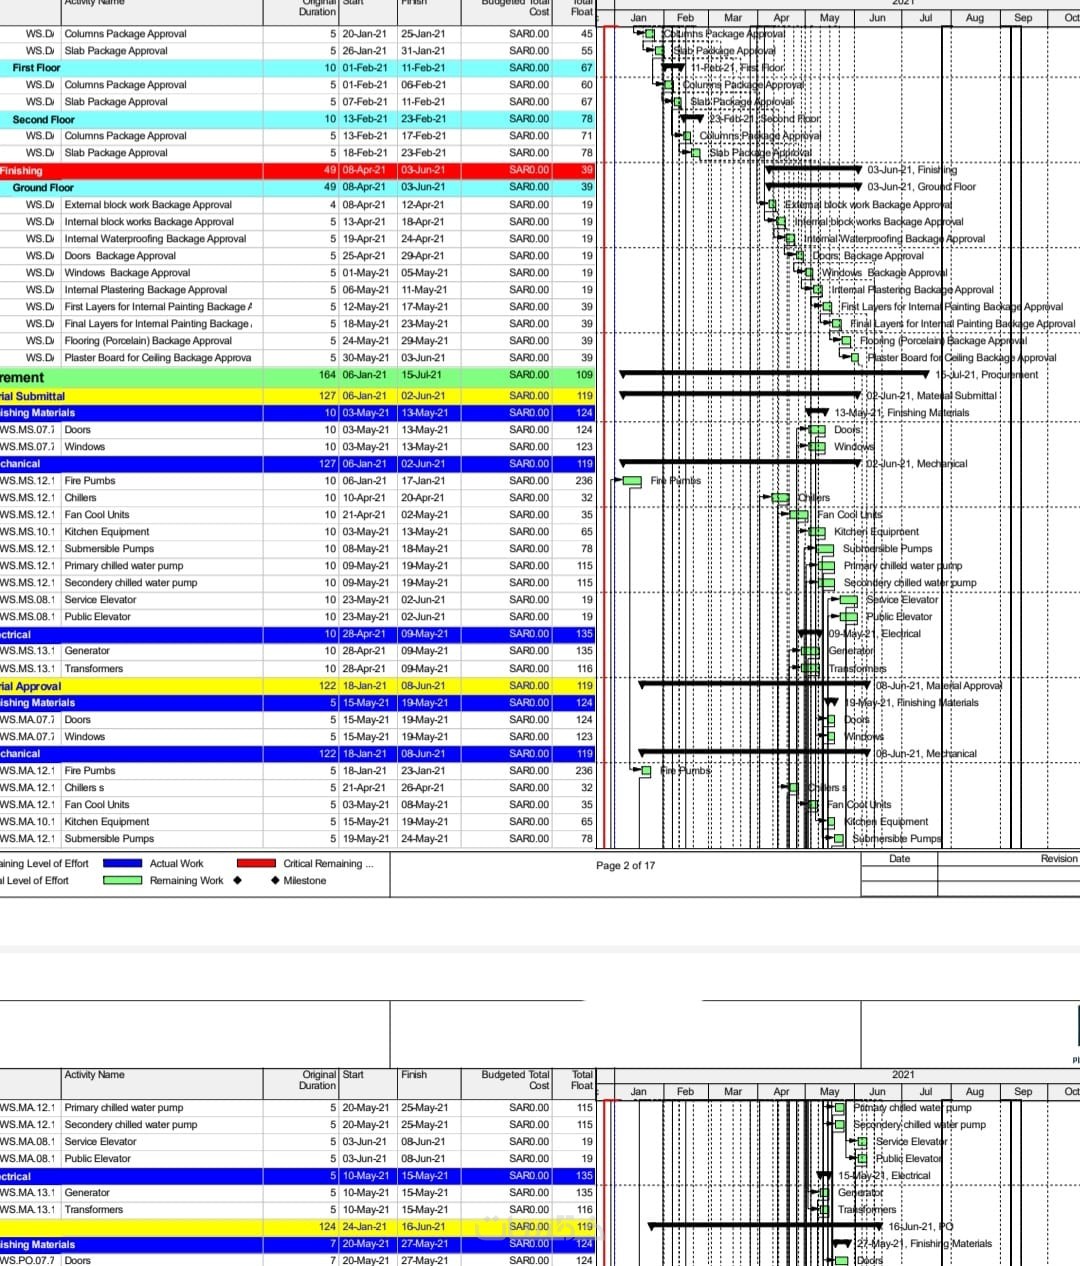Click the '07-Feb-21' start date cell
This screenshot has height=1266, width=1080.
pyautogui.click(x=364, y=102)
